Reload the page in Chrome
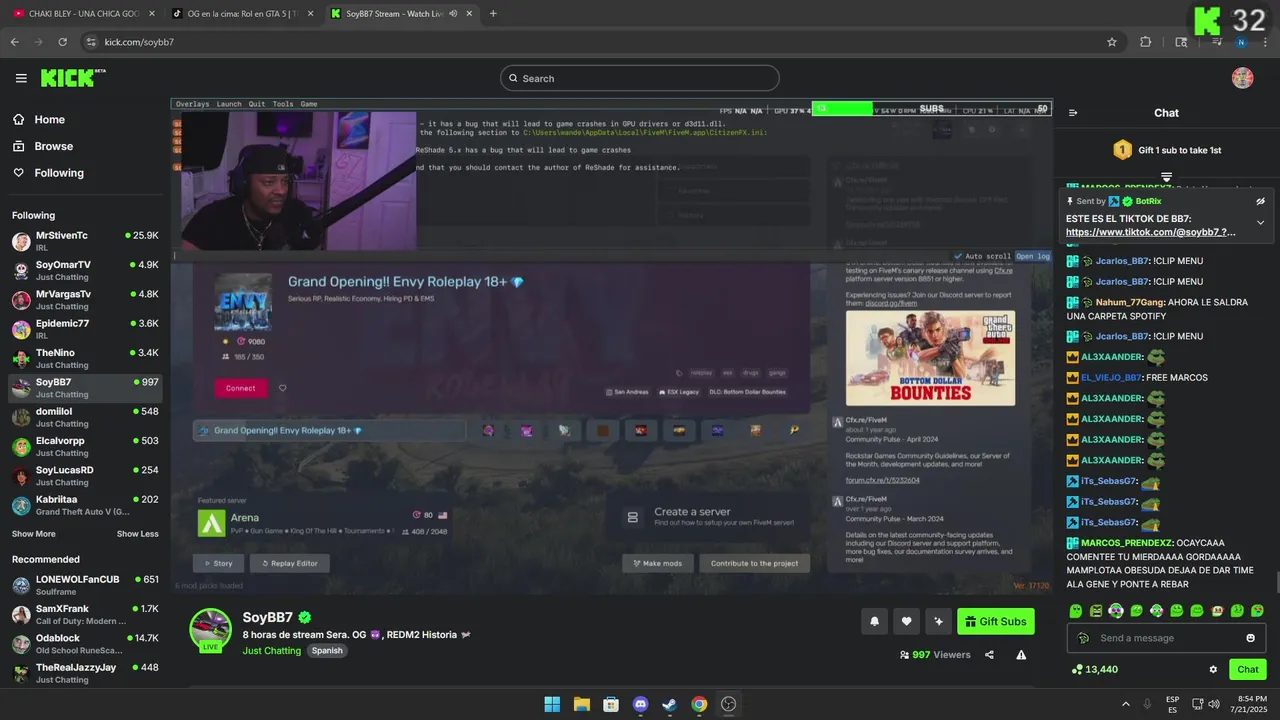This screenshot has width=1280, height=720. tap(62, 42)
